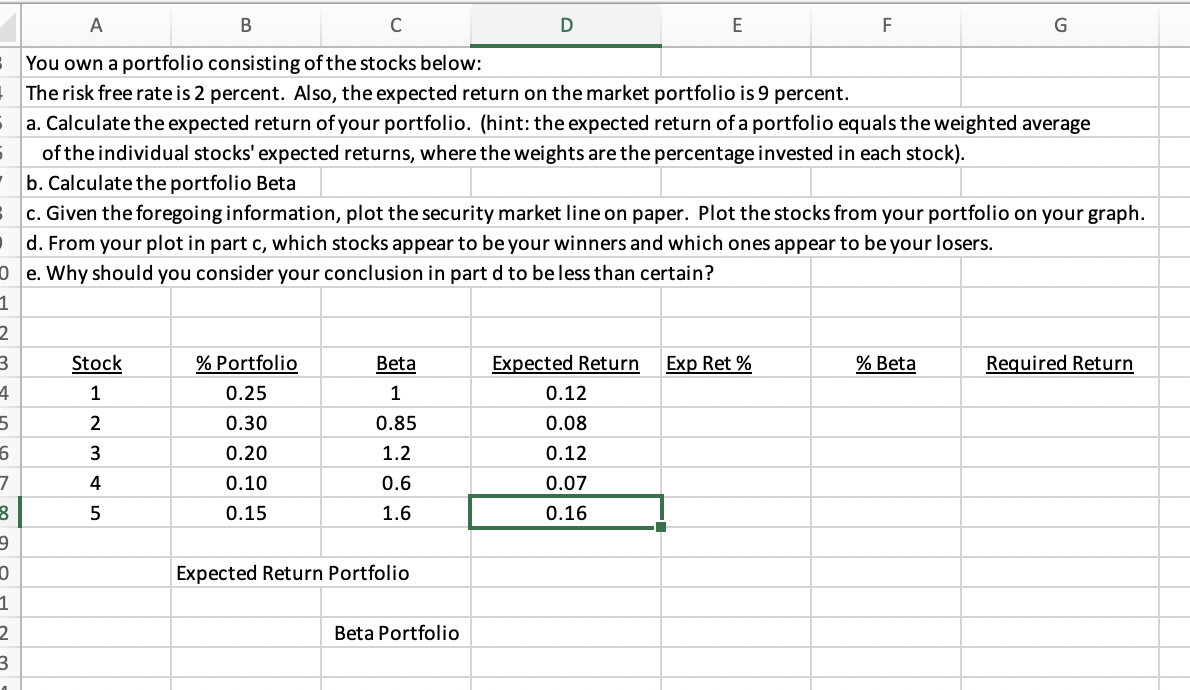
Task: Select the Stock column header cell
Action: coord(96,363)
